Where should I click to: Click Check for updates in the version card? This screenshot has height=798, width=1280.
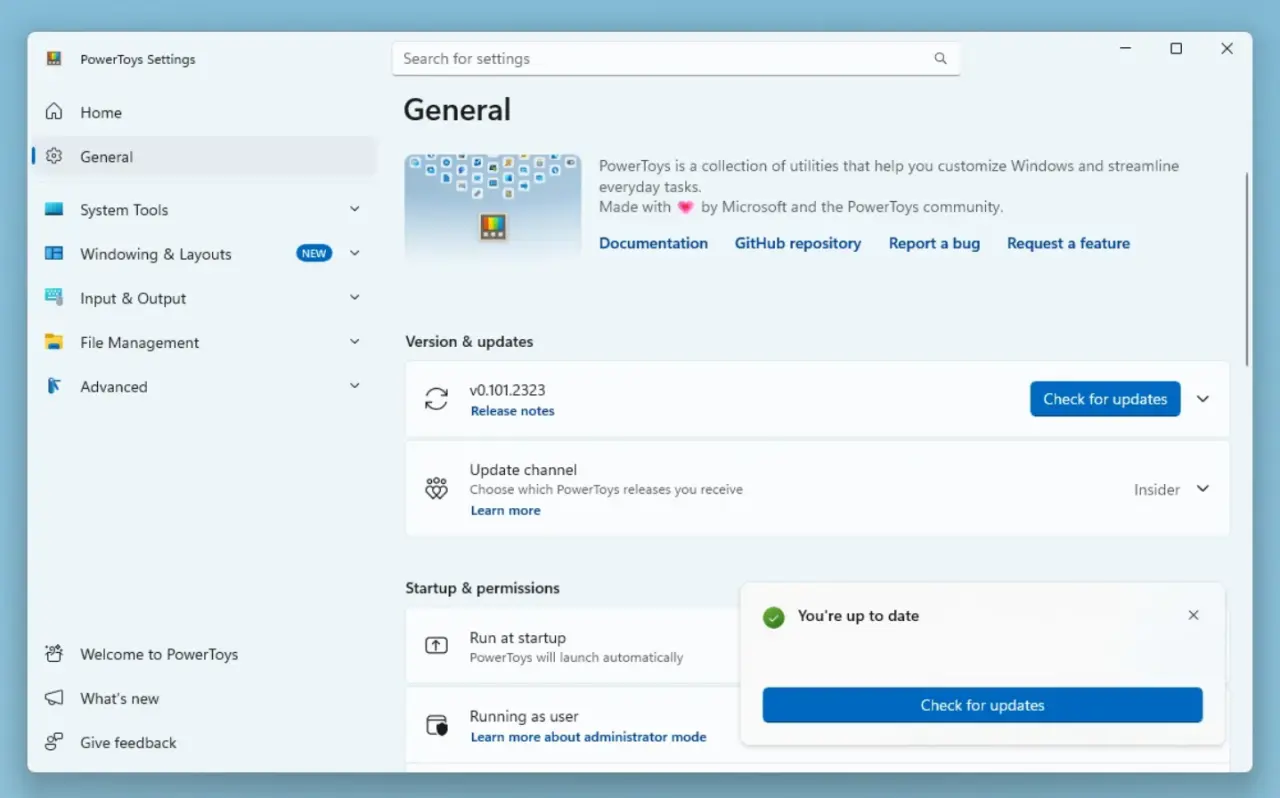coord(1105,399)
